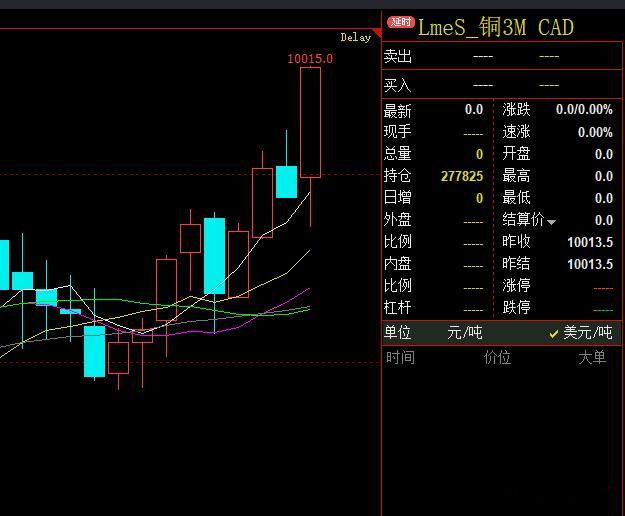Click the 总量 label
The image size is (625, 516).
[x=397, y=154]
